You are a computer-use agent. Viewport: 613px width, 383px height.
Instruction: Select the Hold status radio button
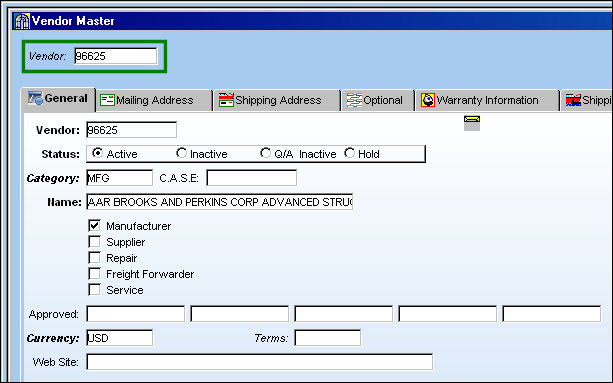(349, 153)
